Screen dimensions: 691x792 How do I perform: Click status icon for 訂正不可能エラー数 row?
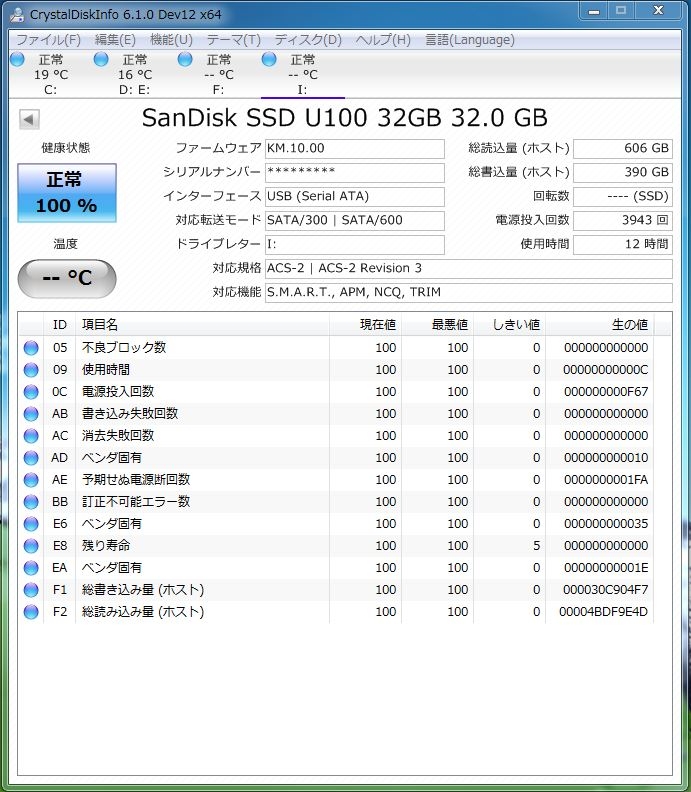(31, 502)
